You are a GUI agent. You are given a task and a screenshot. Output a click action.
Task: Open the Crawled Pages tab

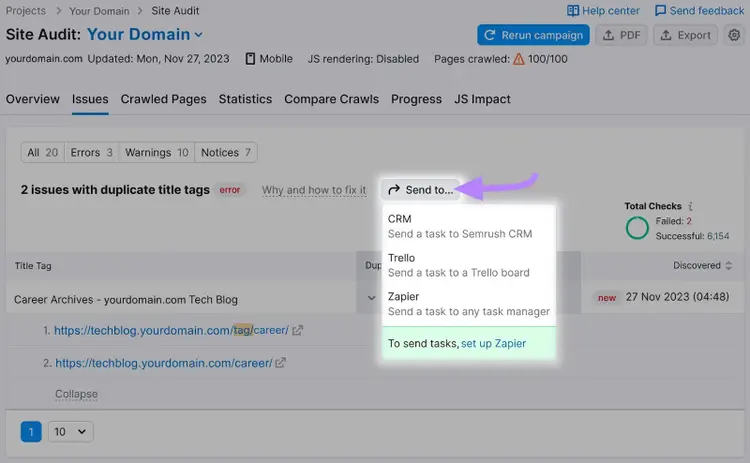click(164, 99)
